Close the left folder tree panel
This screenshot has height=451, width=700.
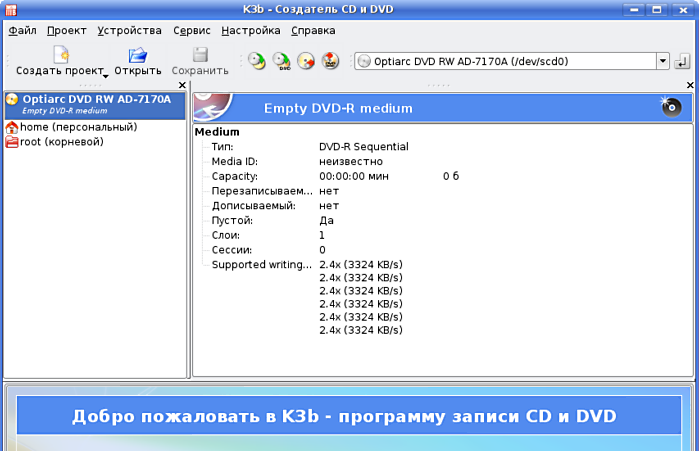tap(182, 85)
